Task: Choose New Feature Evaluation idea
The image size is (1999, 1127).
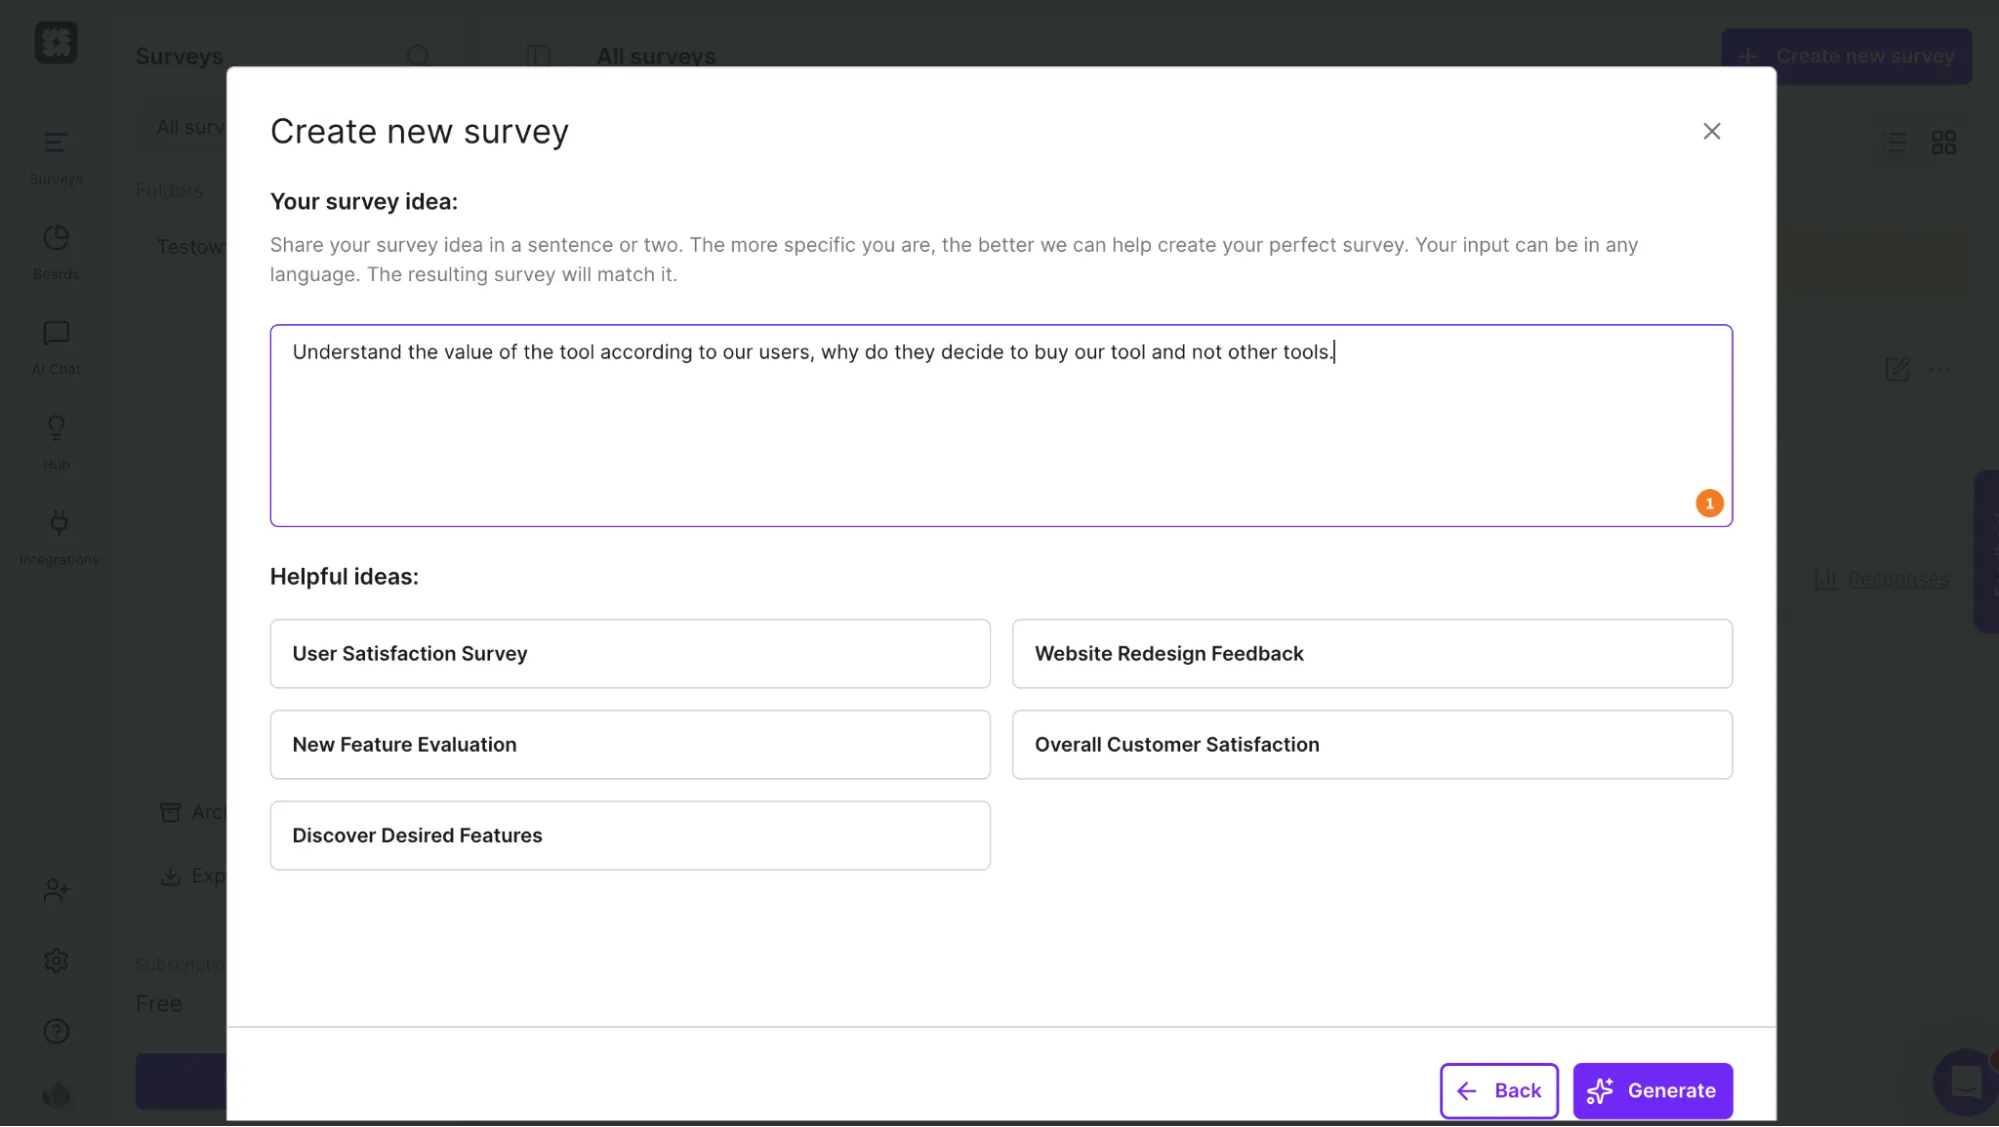Action: 629,744
